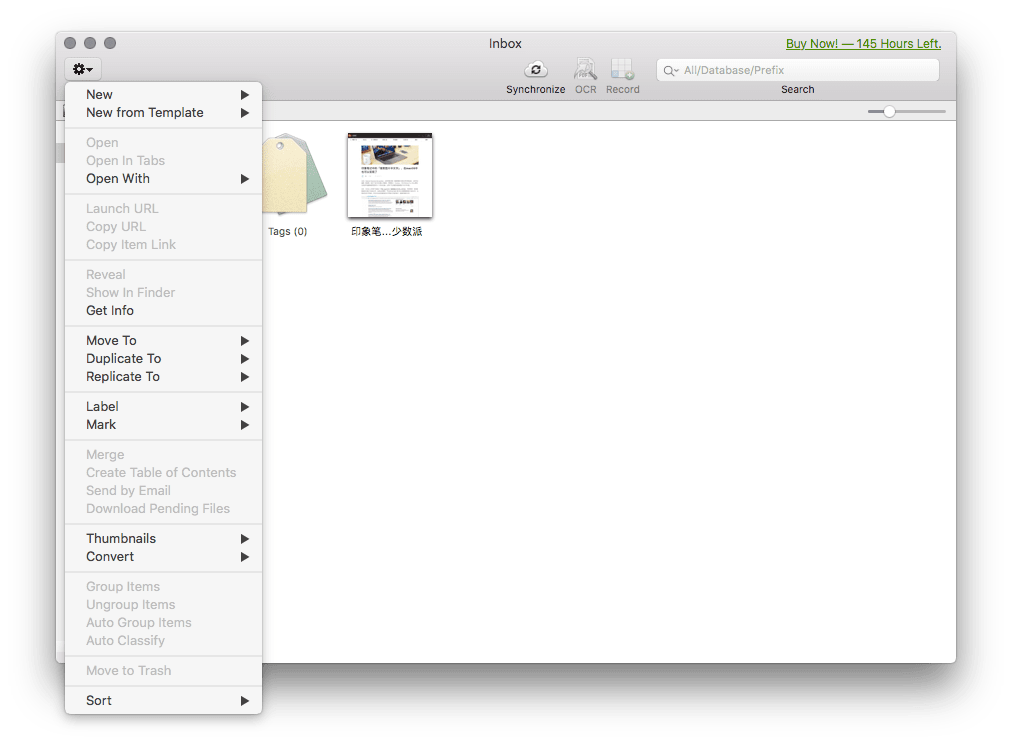The height and width of the screenshot is (743, 1012).
Task: Click the Record toolbar icon
Action: [622, 70]
